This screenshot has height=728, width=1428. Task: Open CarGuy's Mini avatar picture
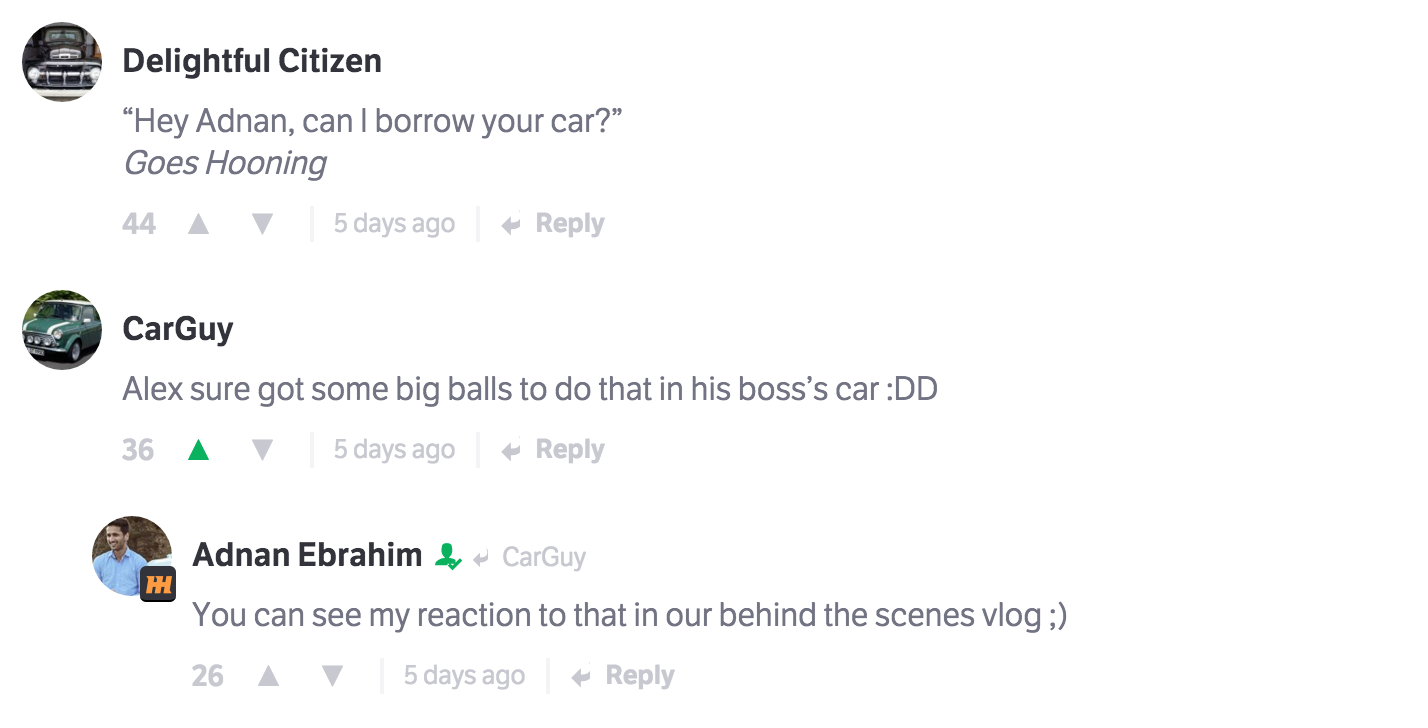62,330
